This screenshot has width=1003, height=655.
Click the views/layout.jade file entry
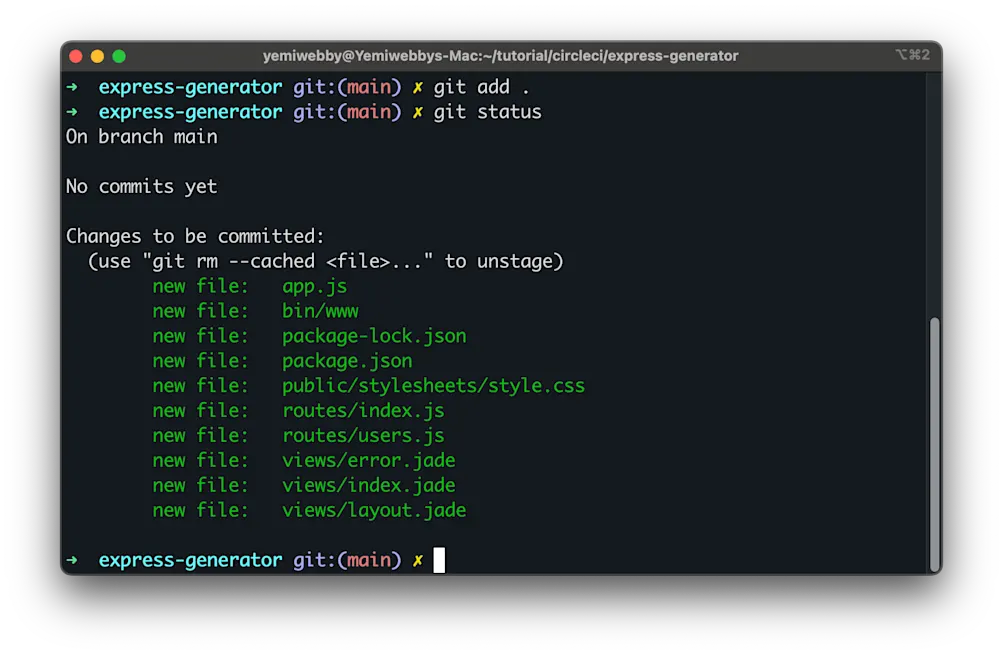(x=374, y=510)
